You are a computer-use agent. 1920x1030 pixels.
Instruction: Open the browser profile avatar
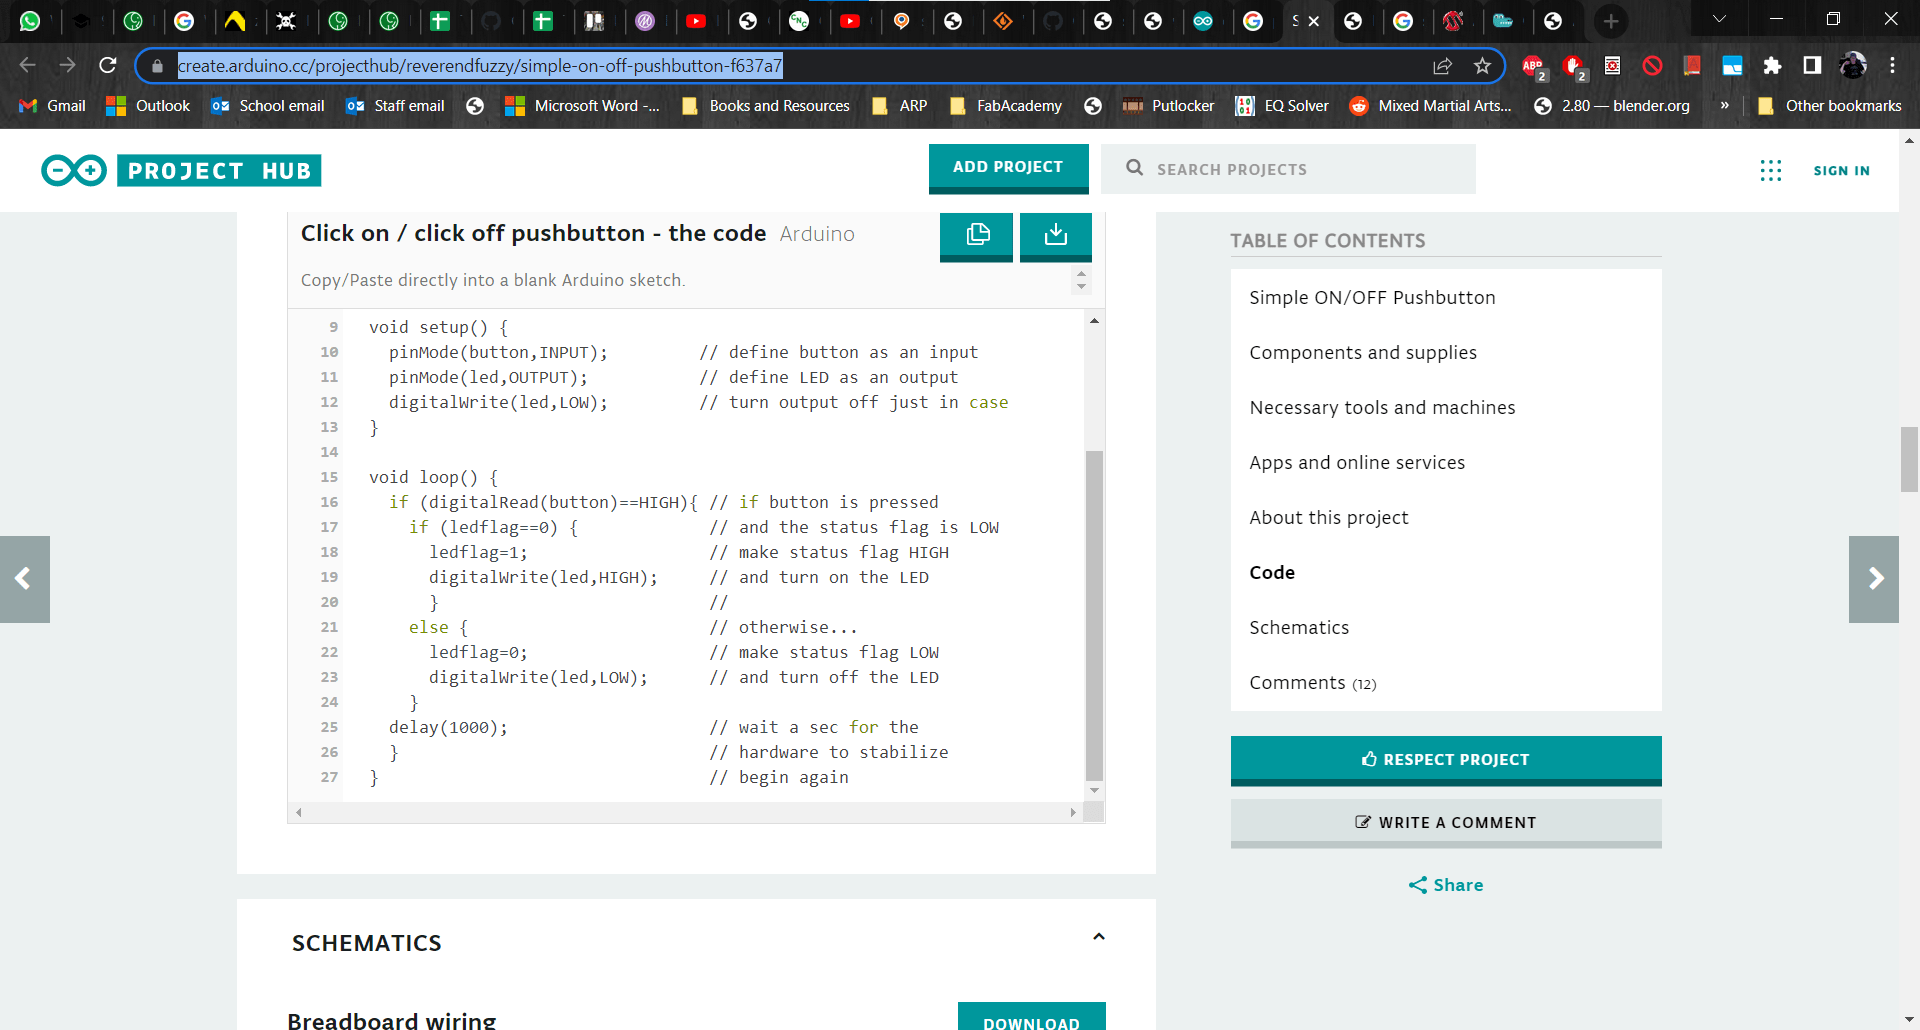pos(1853,66)
